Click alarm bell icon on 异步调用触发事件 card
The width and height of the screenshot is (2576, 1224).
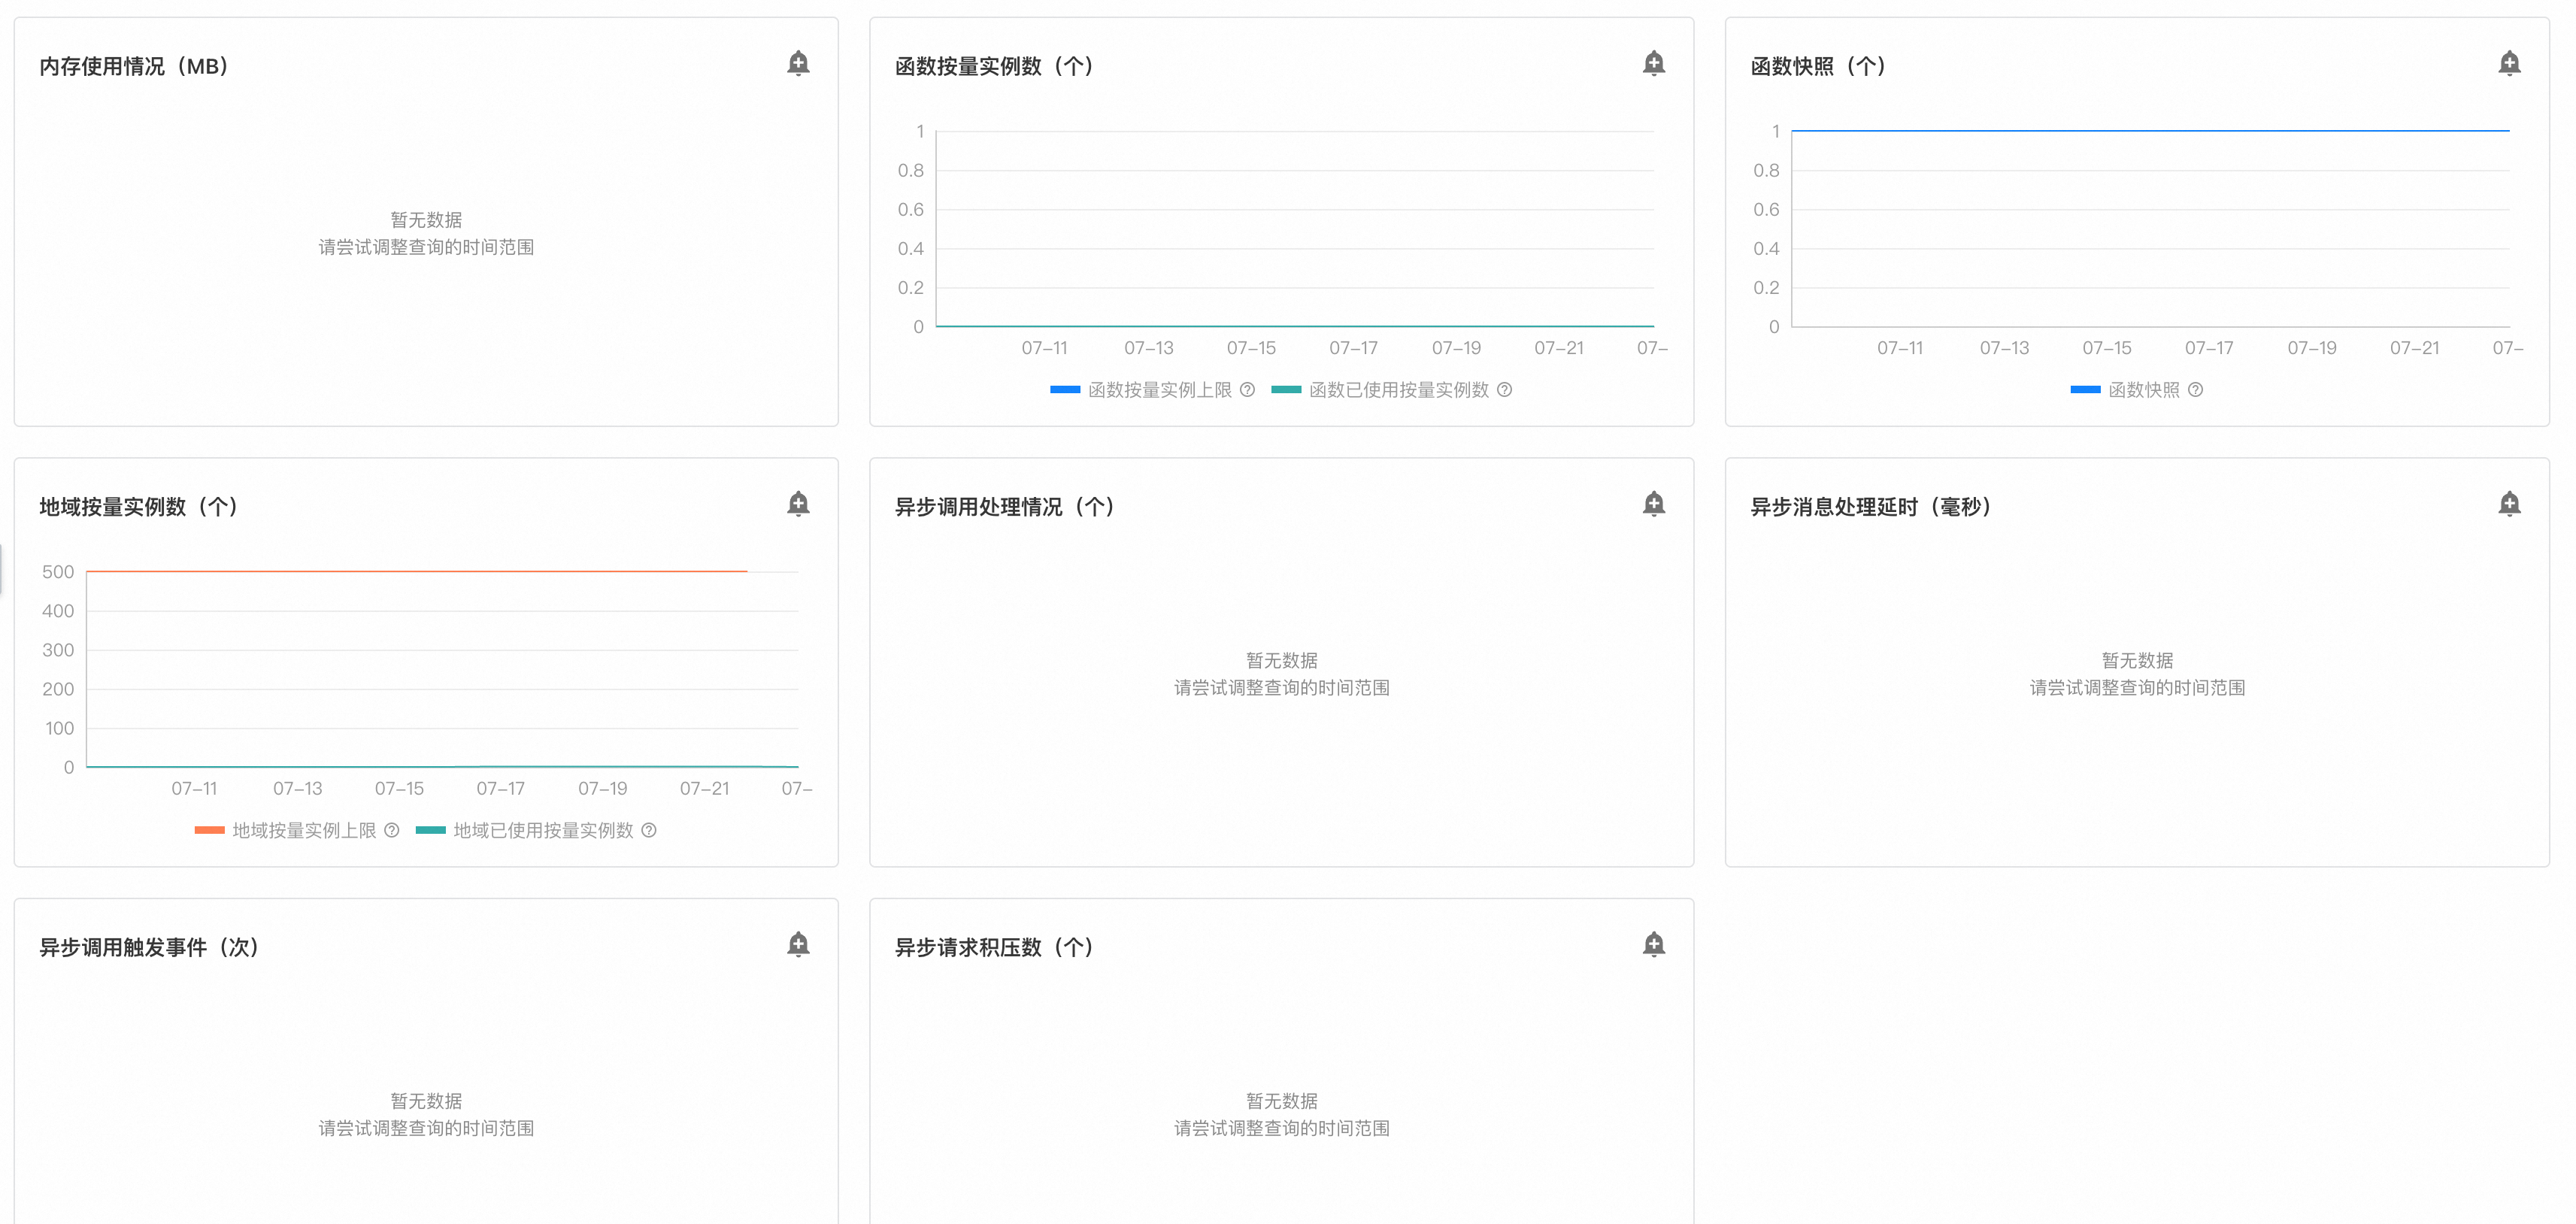[798, 945]
